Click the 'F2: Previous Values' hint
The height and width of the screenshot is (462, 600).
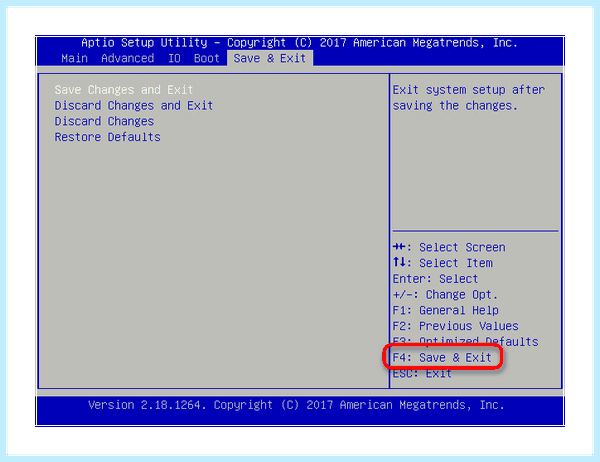pos(455,326)
